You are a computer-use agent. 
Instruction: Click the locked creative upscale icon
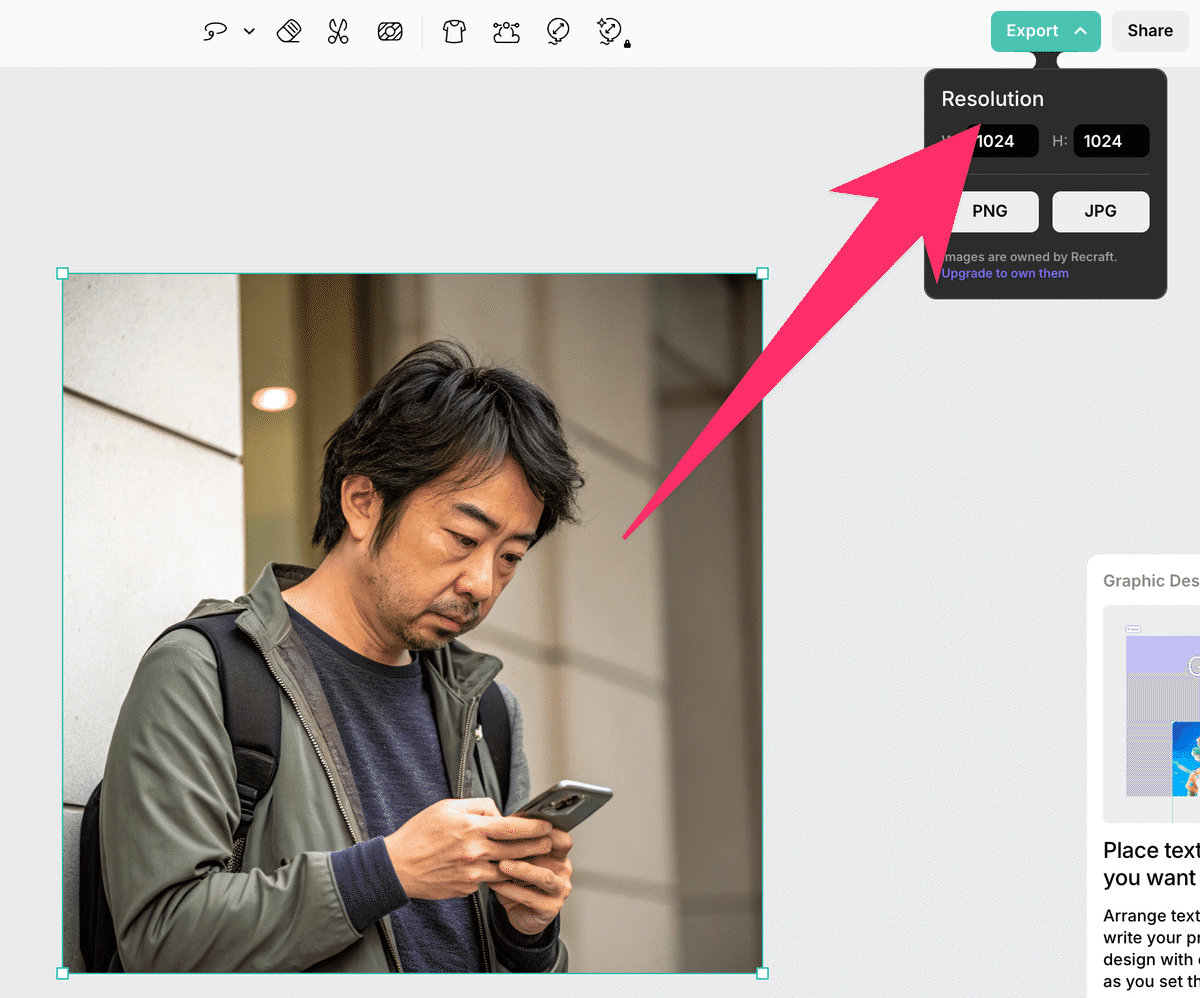click(610, 32)
